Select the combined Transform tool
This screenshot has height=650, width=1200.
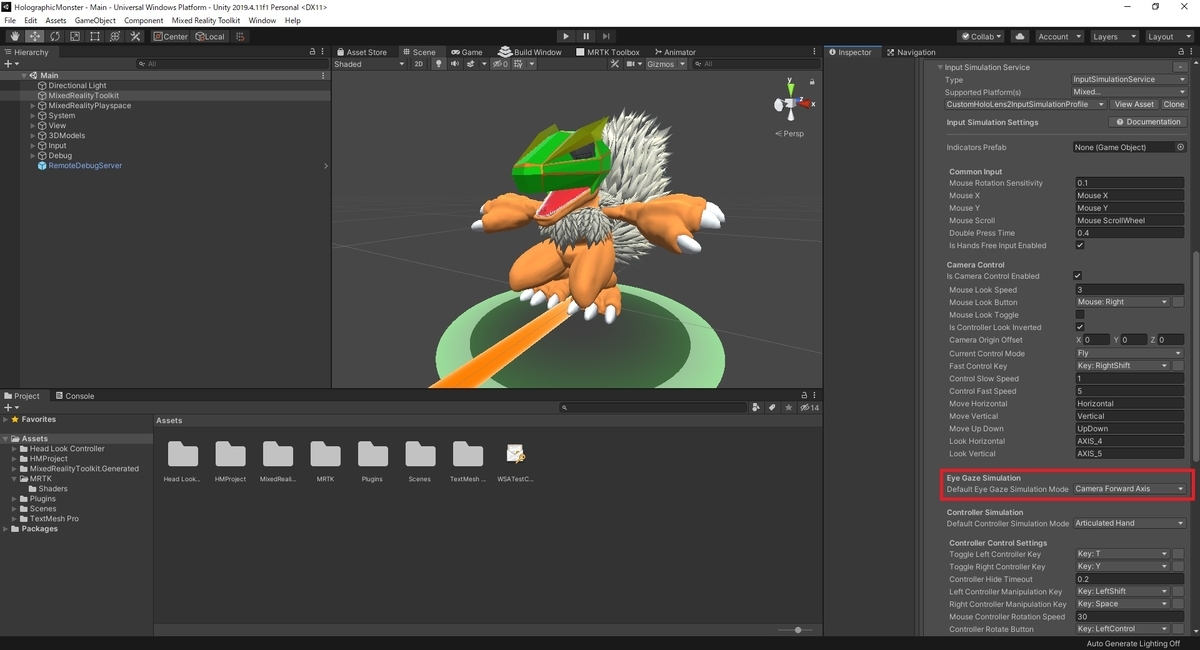coord(114,36)
